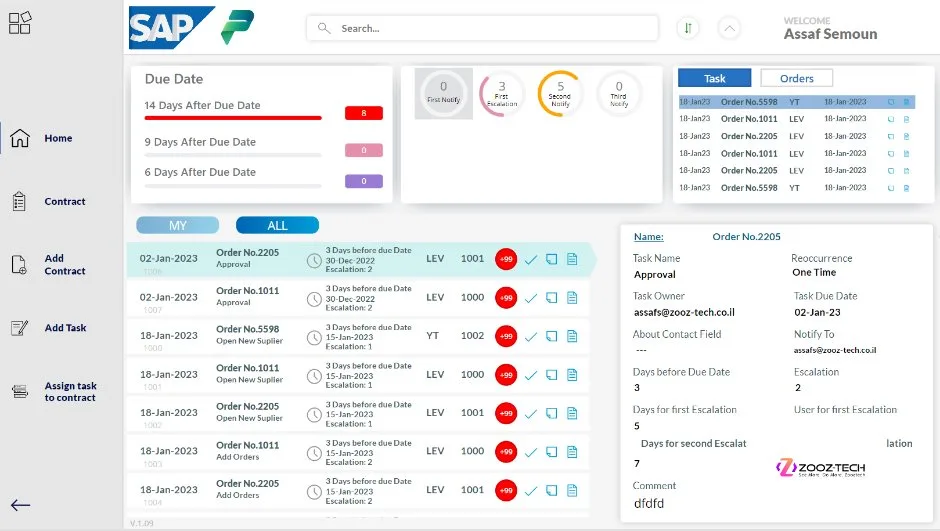Focus the Search field

pos(482,28)
